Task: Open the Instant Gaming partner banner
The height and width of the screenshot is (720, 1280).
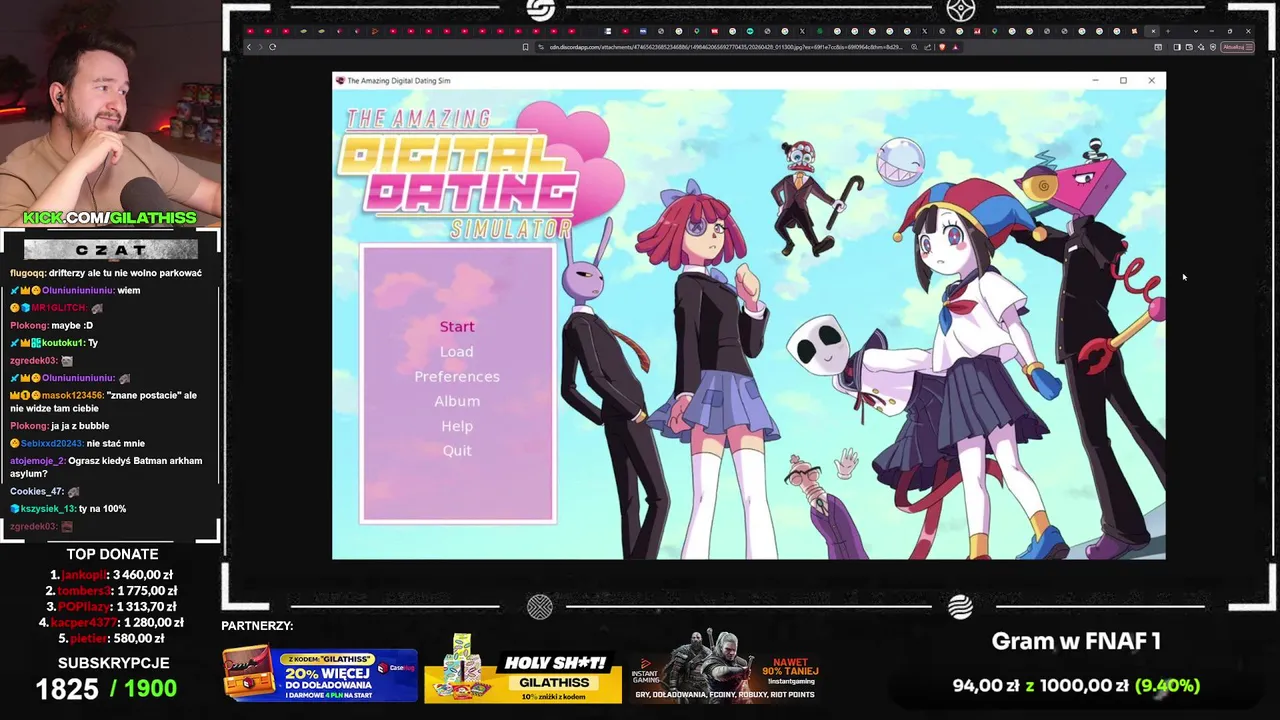Action: 726,667
